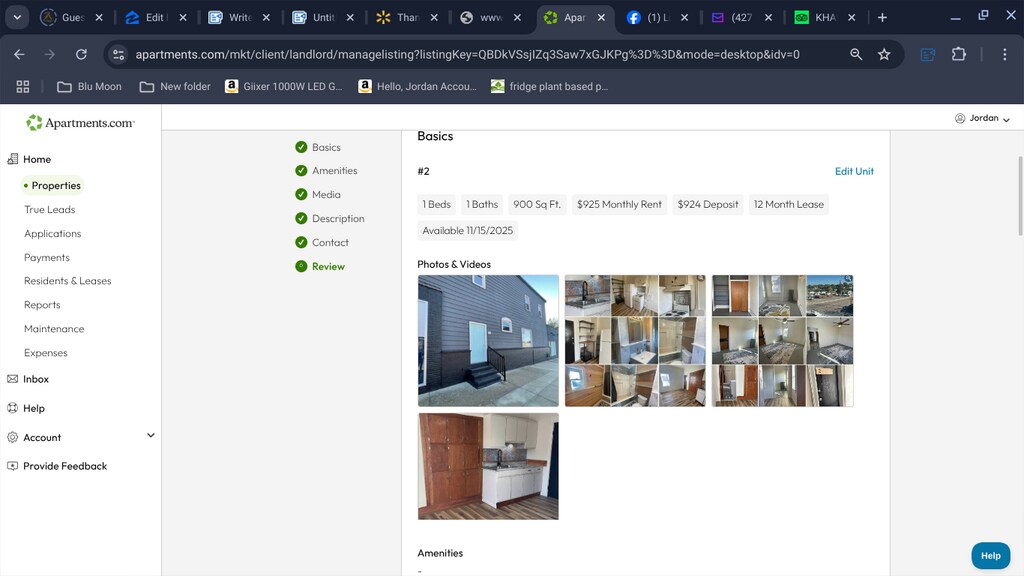Image resolution: width=1024 pixels, height=576 pixels.
Task: Open the building exterior photo thumbnail
Action: tap(488, 341)
